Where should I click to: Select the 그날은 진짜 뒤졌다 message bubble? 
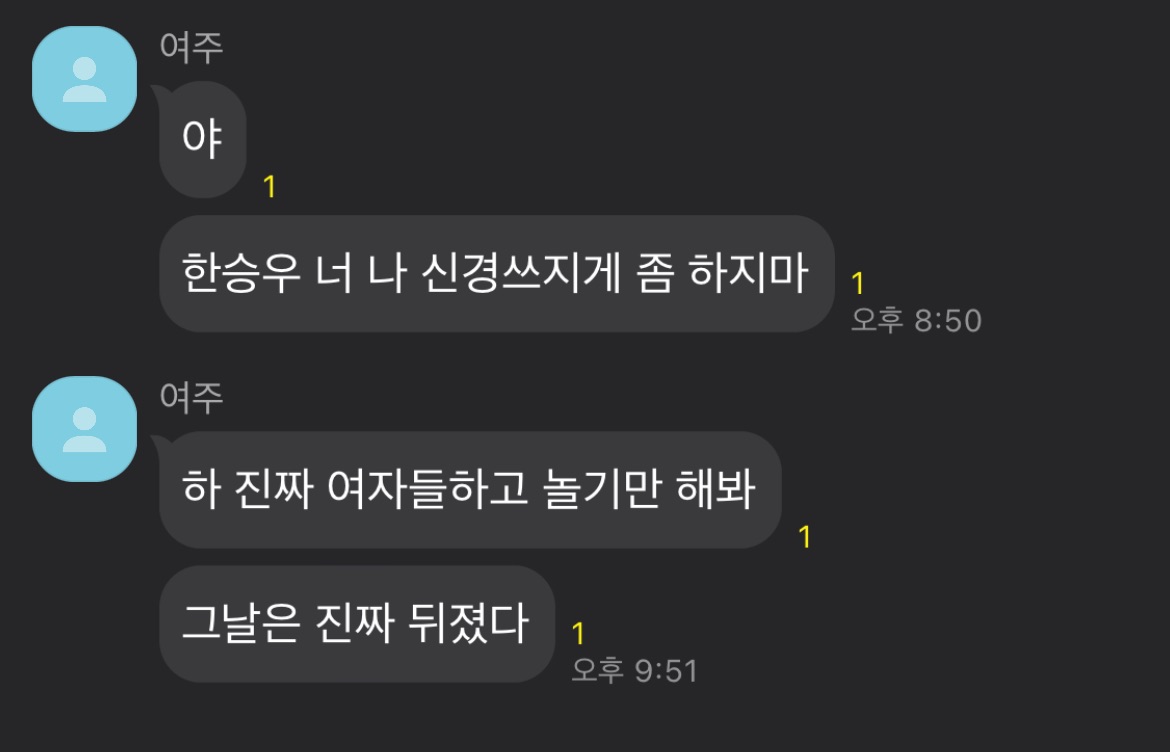(x=357, y=624)
